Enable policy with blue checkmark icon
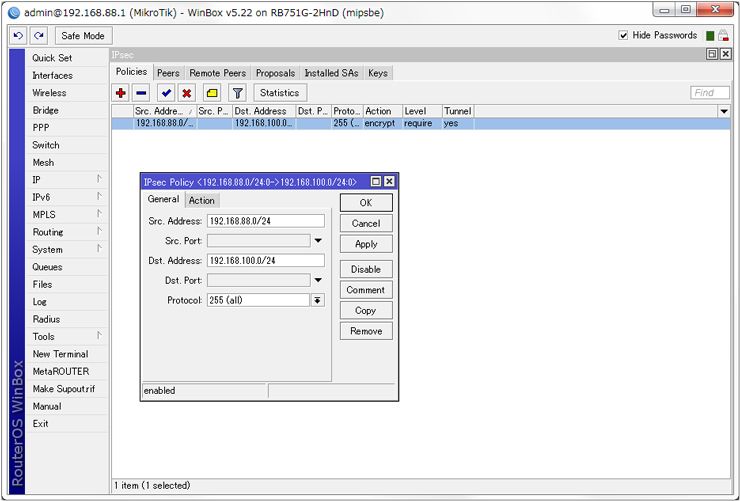Screen dimensions: 740x501 point(166,93)
